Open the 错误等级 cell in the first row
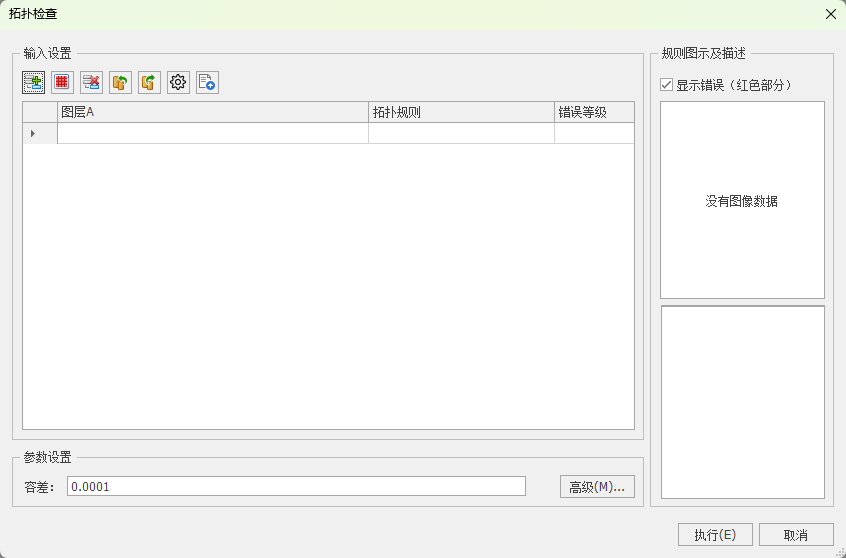Viewport: 846px width, 558px height. coord(594,133)
